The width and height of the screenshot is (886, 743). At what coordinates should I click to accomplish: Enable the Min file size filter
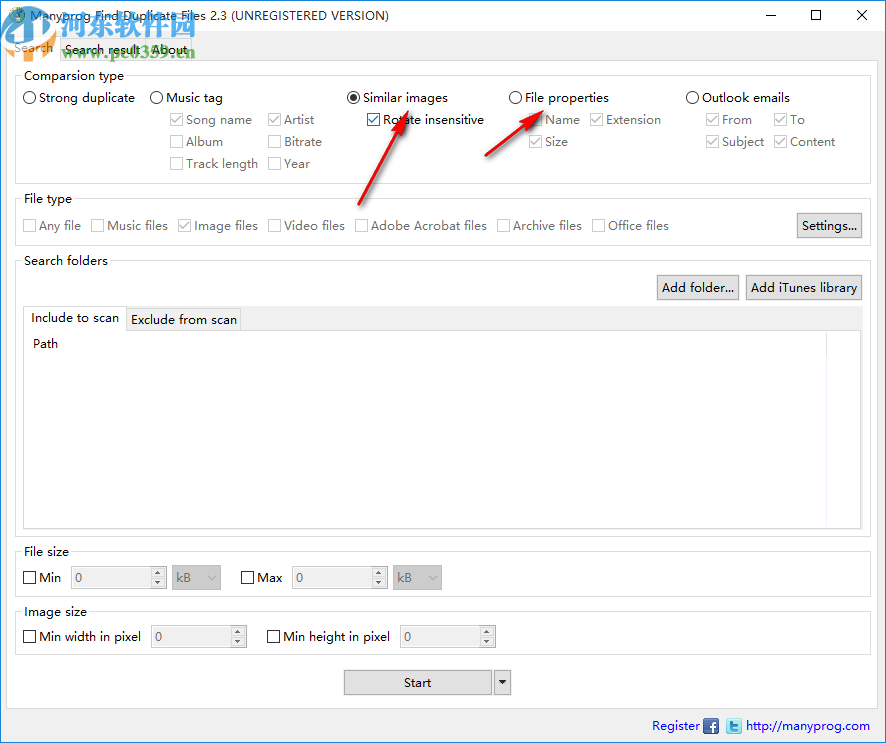coord(29,577)
